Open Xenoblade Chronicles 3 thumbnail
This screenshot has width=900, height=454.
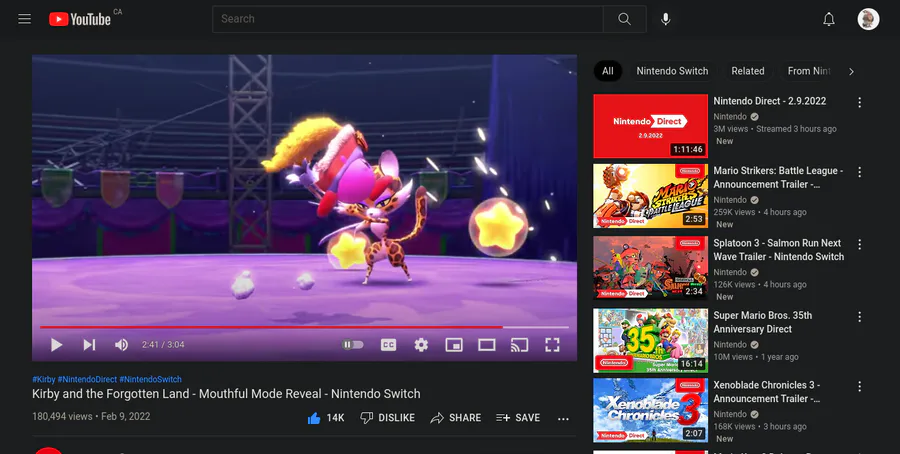(x=650, y=410)
